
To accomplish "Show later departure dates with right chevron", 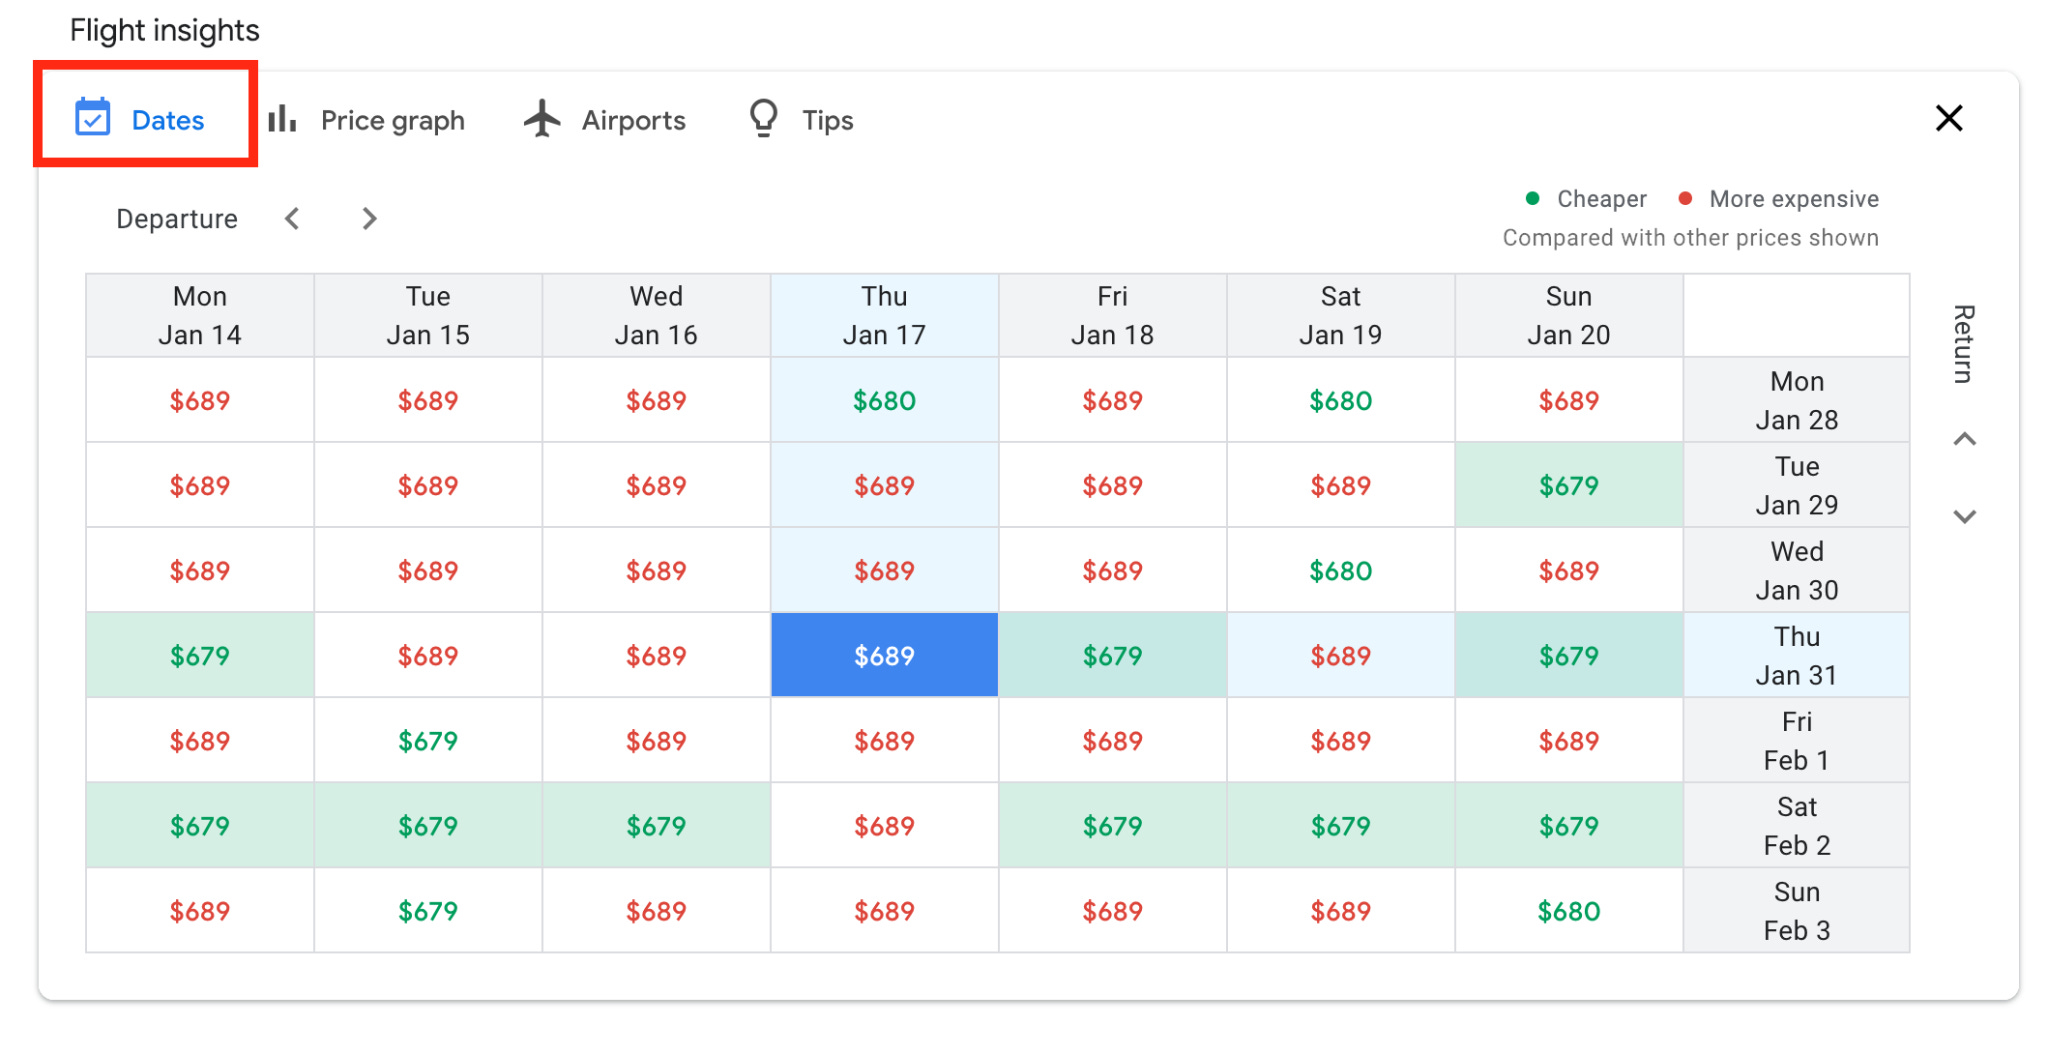I will [369, 218].
